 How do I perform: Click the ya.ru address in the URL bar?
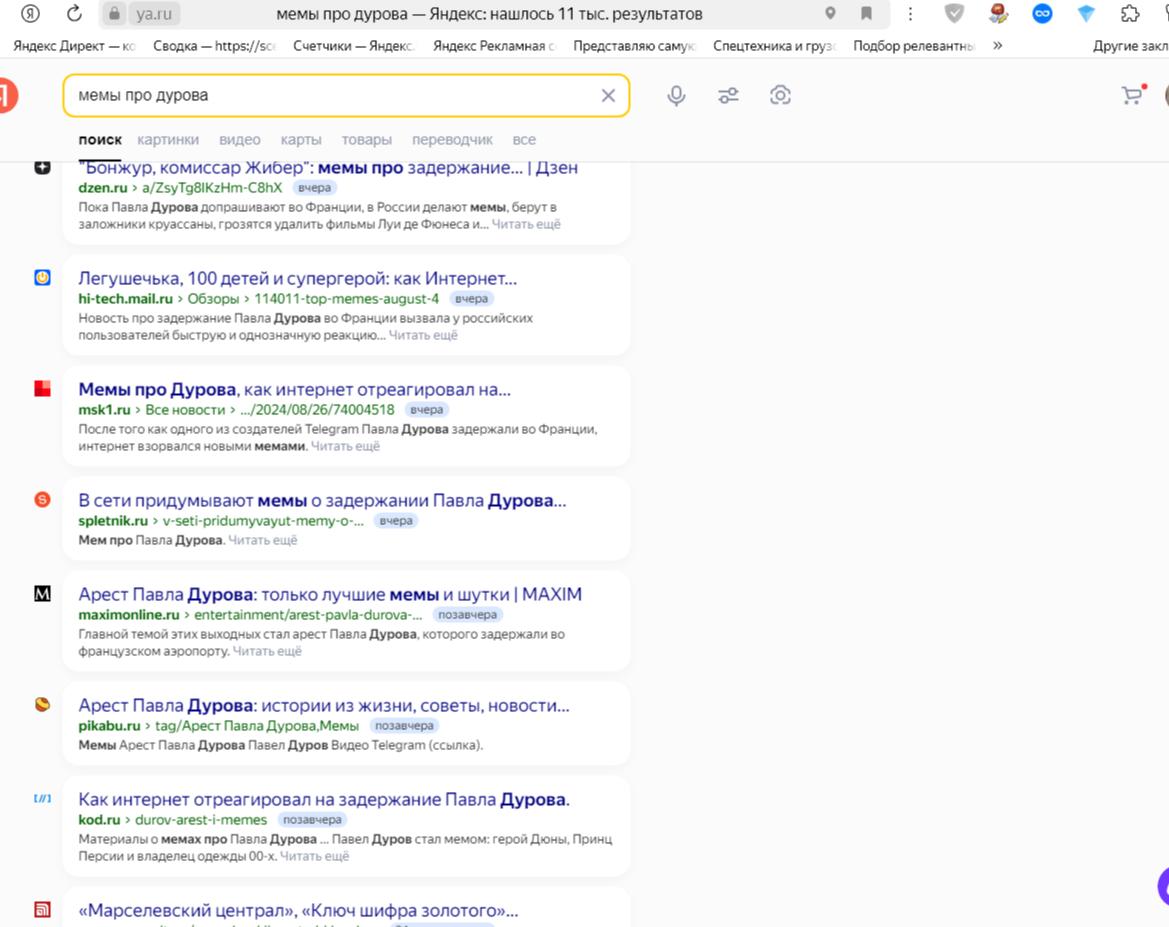click(x=154, y=13)
